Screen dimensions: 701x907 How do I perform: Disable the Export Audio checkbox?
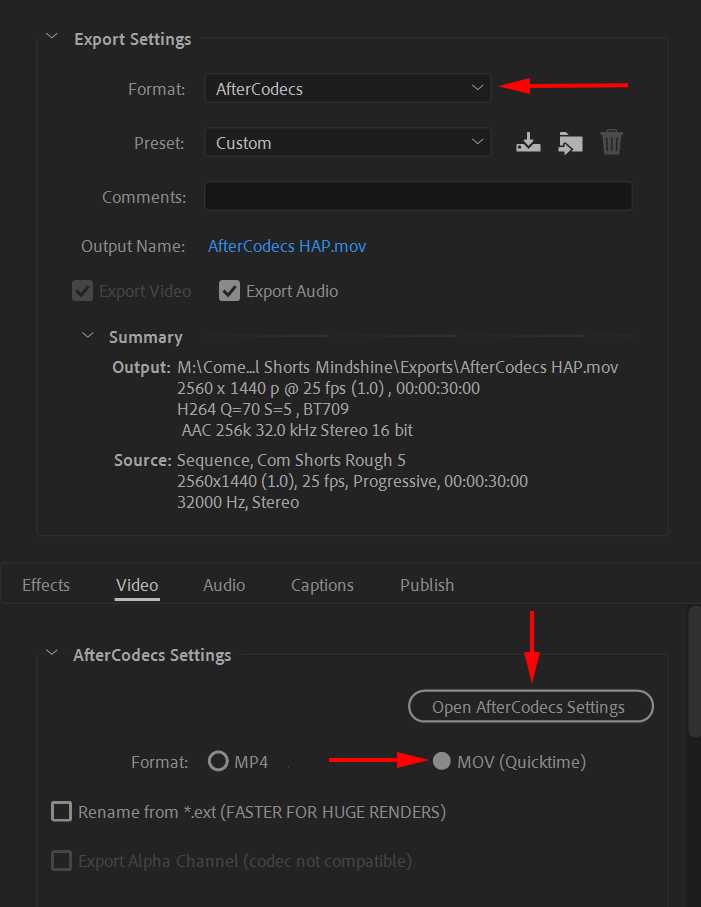pos(229,291)
